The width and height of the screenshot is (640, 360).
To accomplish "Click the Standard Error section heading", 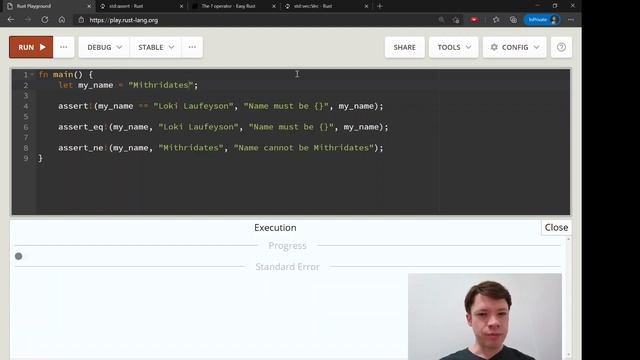I will 287,267.
